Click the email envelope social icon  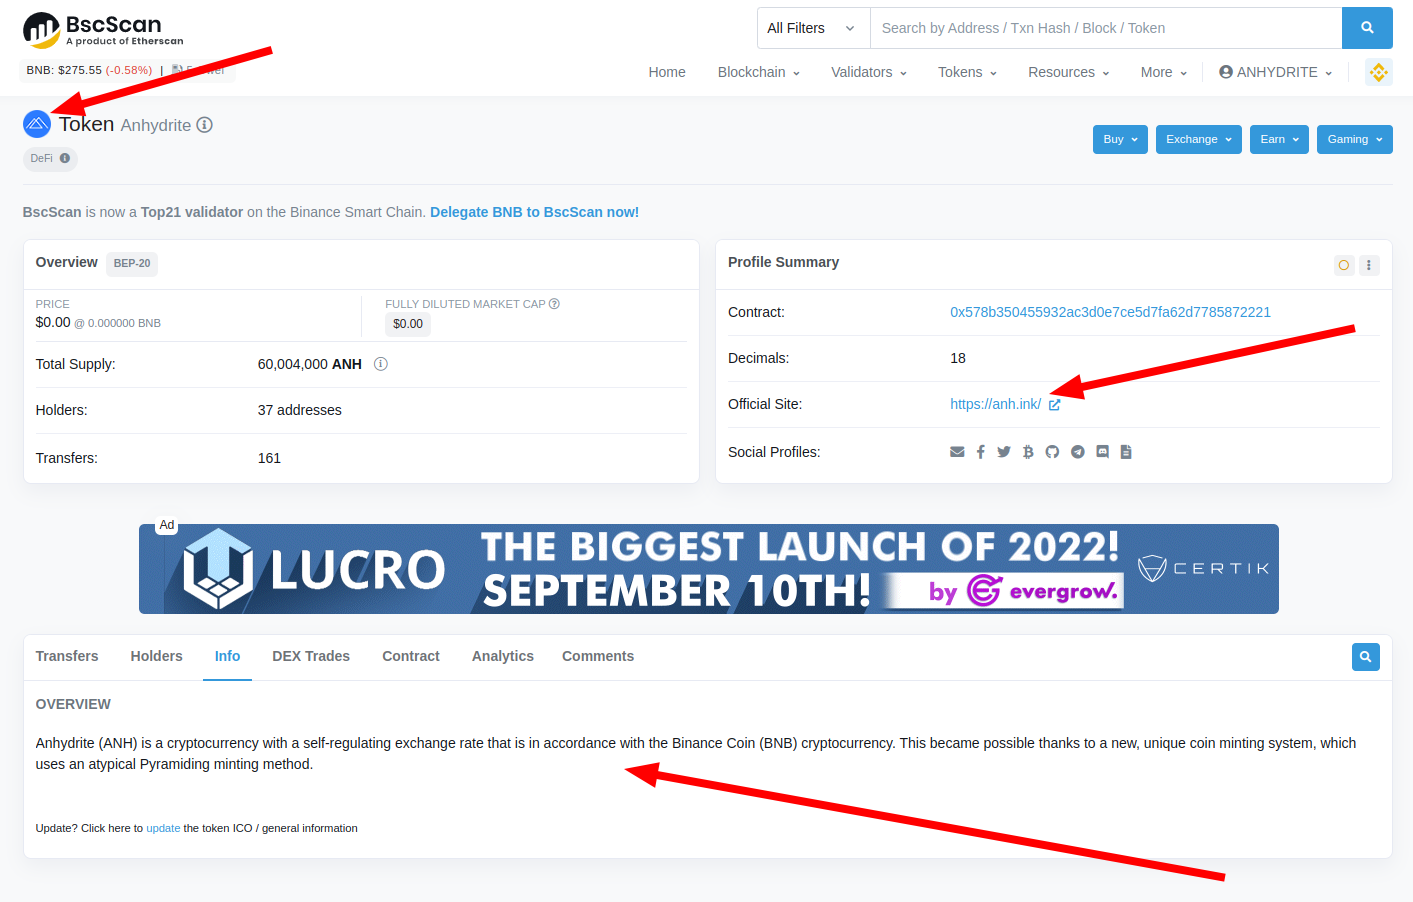coord(957,452)
